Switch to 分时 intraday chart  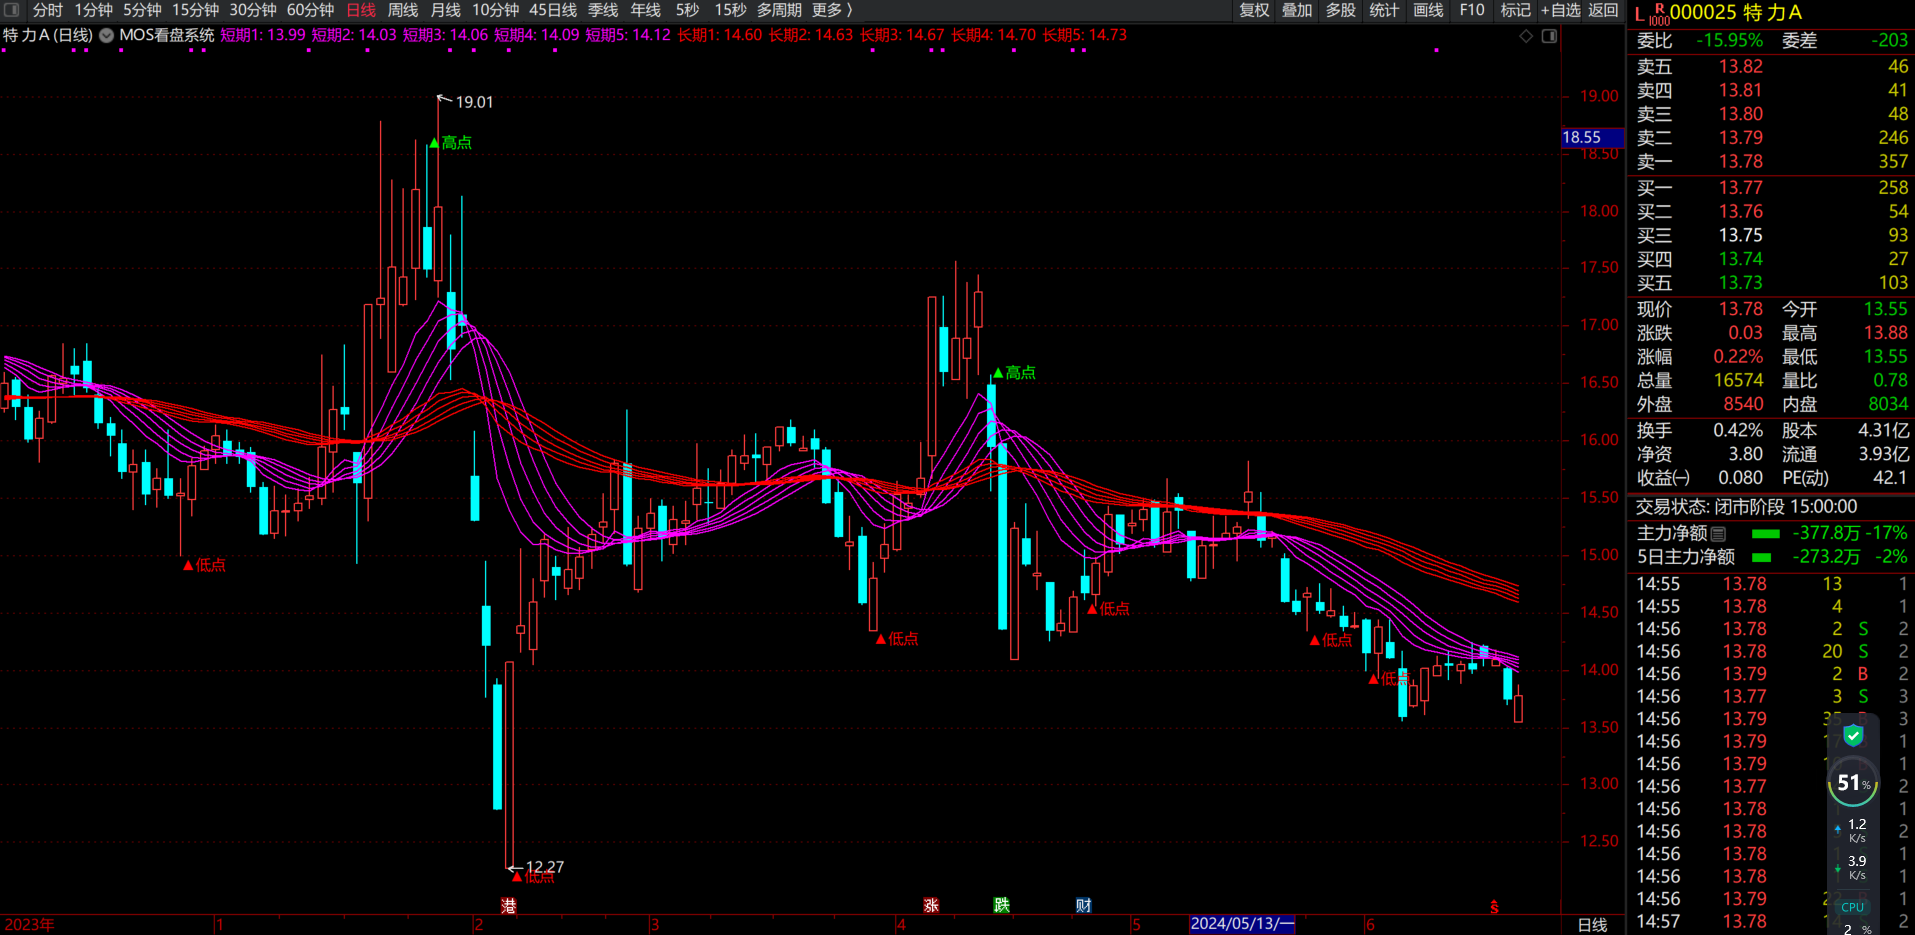pyautogui.click(x=47, y=10)
